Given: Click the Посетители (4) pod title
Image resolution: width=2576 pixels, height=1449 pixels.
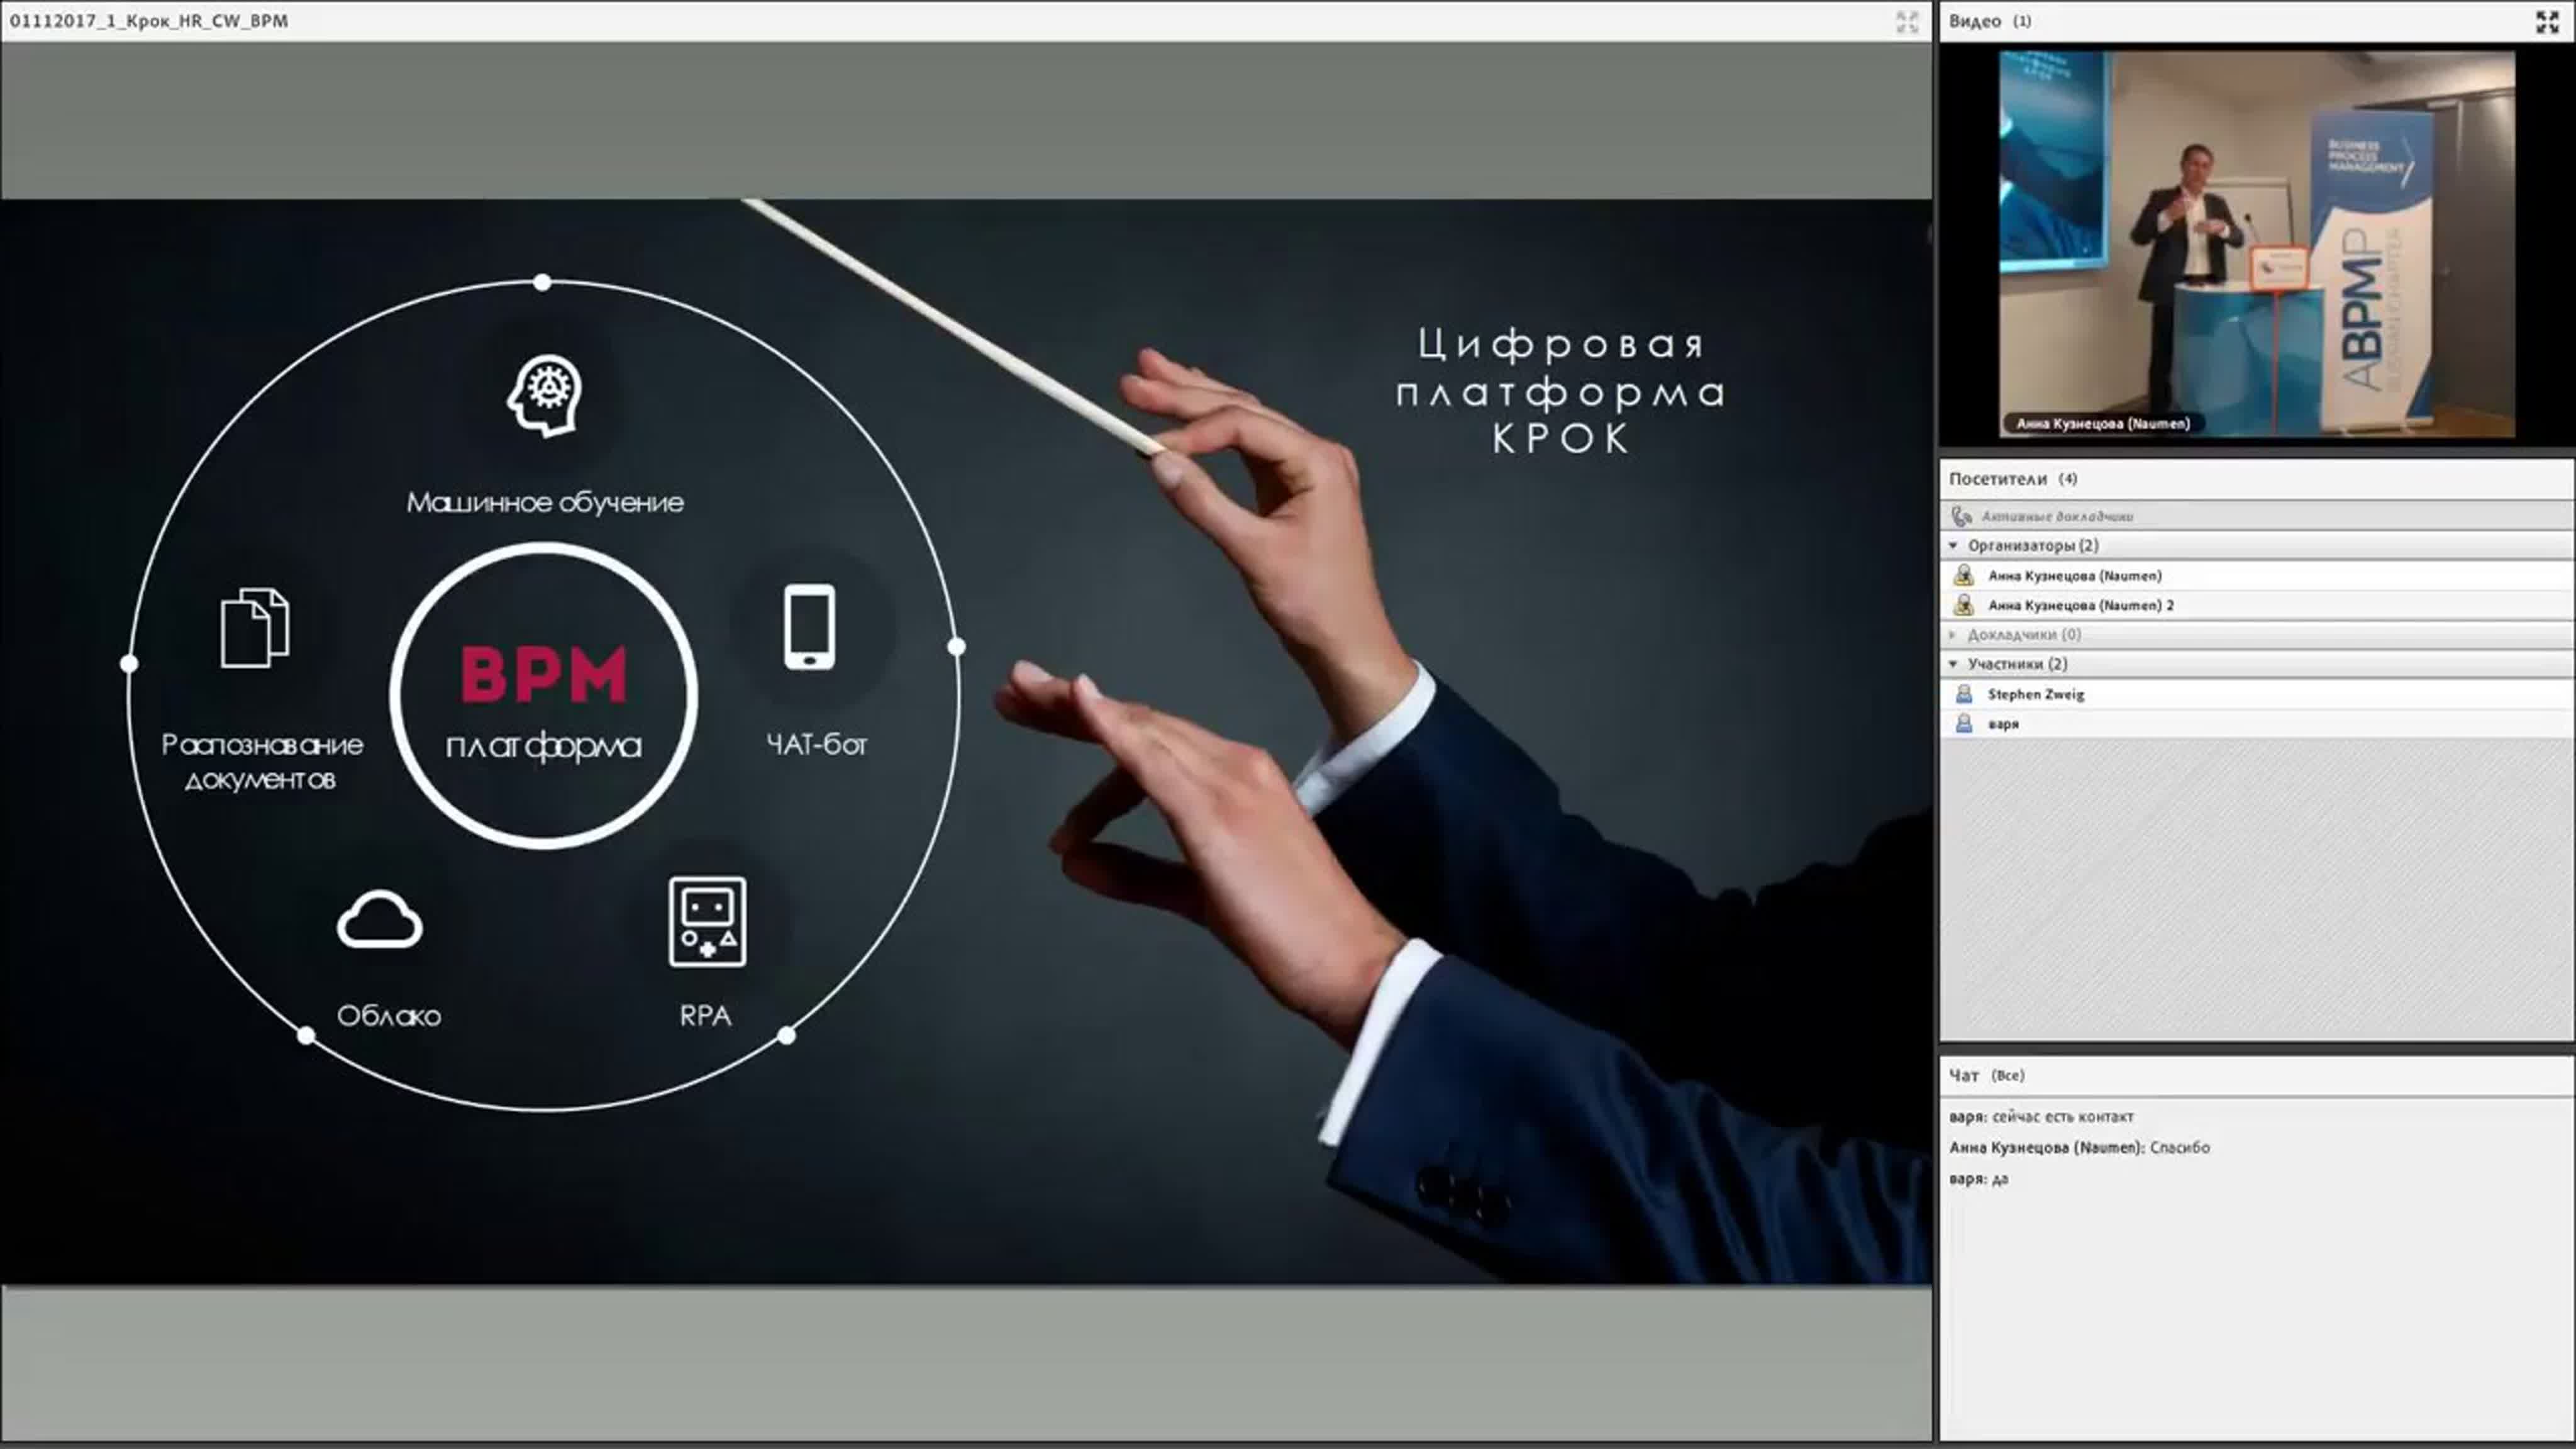Looking at the screenshot, I should click(2013, 479).
